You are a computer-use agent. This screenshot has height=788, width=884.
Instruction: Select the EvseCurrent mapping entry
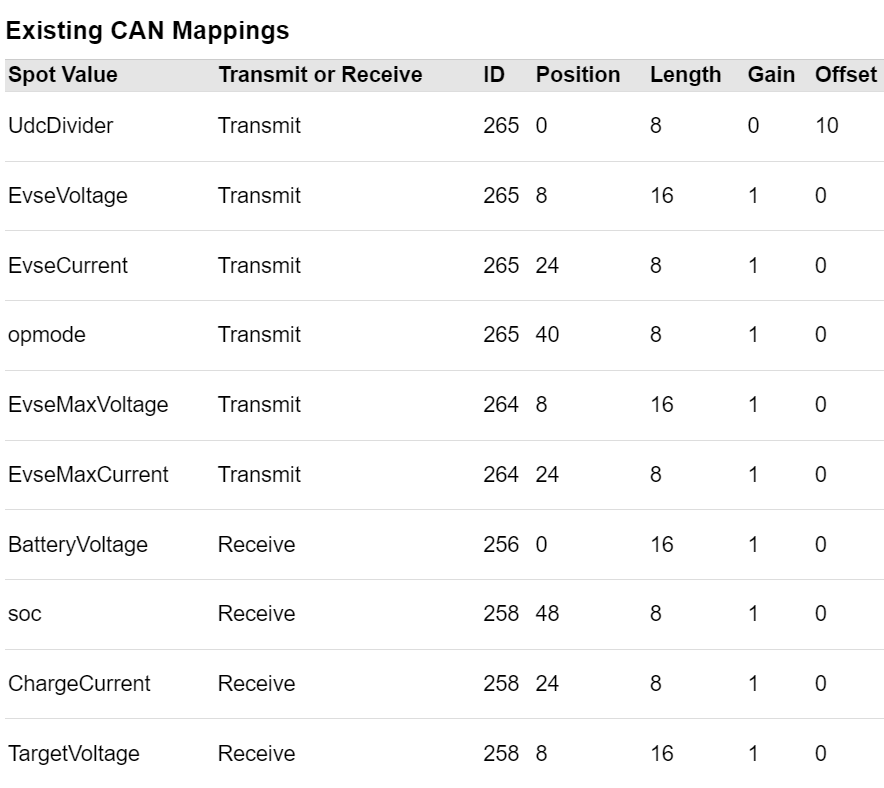[68, 266]
